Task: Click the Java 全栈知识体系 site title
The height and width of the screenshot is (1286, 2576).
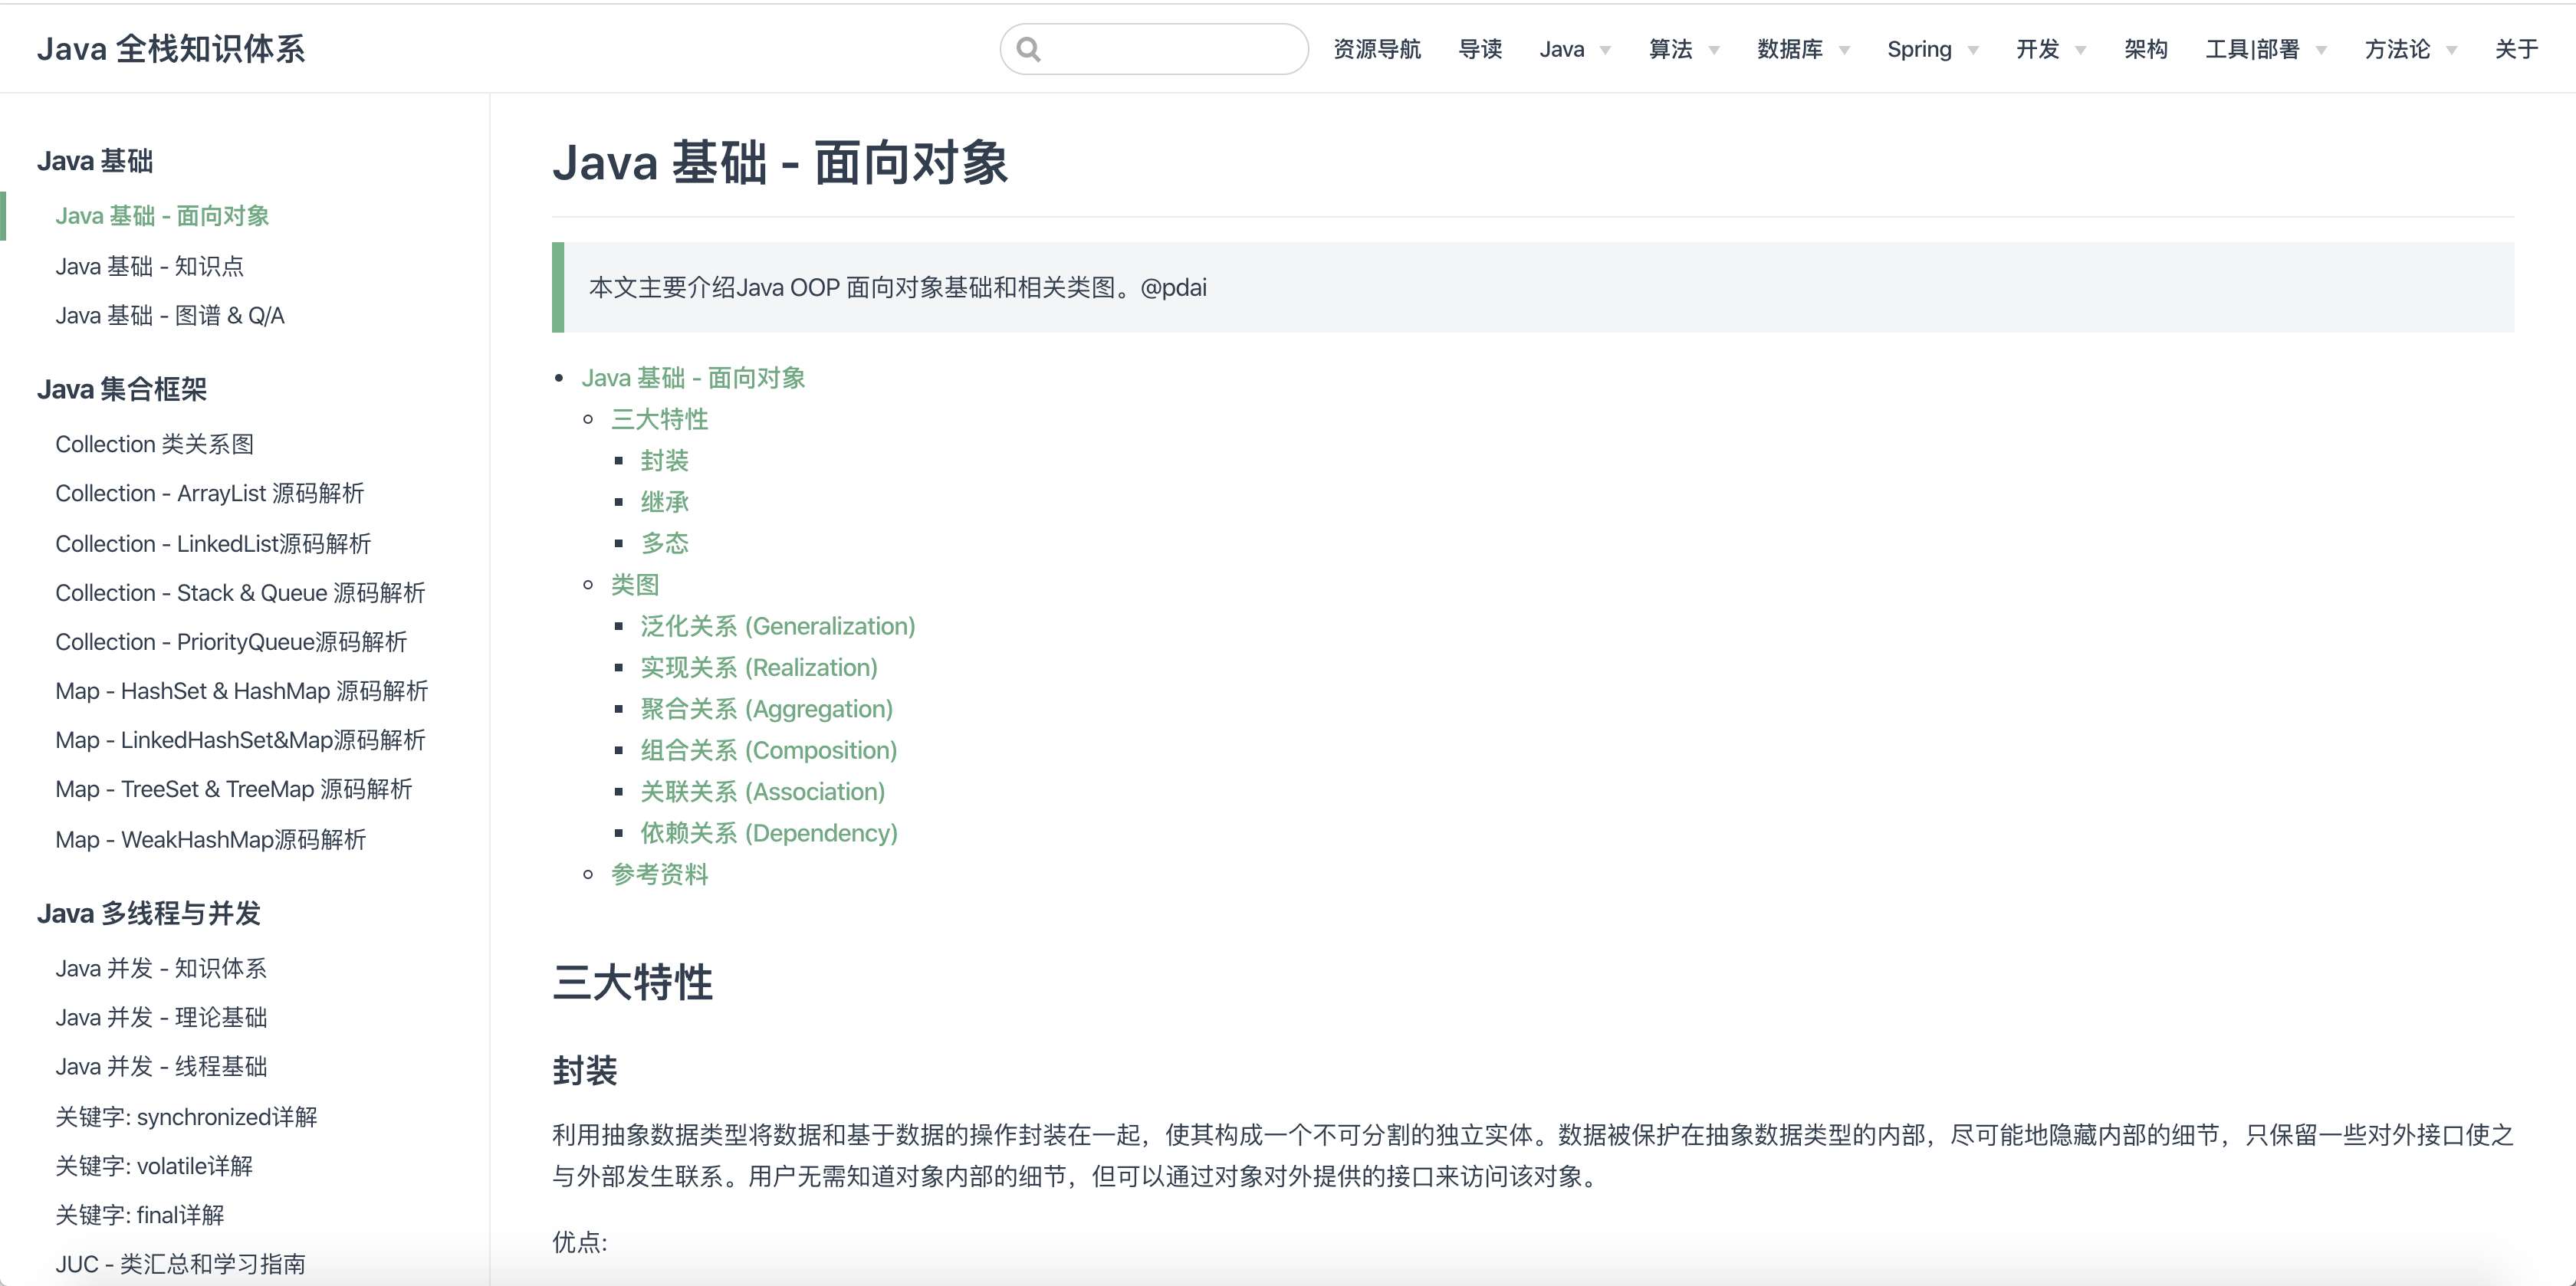Action: pos(171,49)
